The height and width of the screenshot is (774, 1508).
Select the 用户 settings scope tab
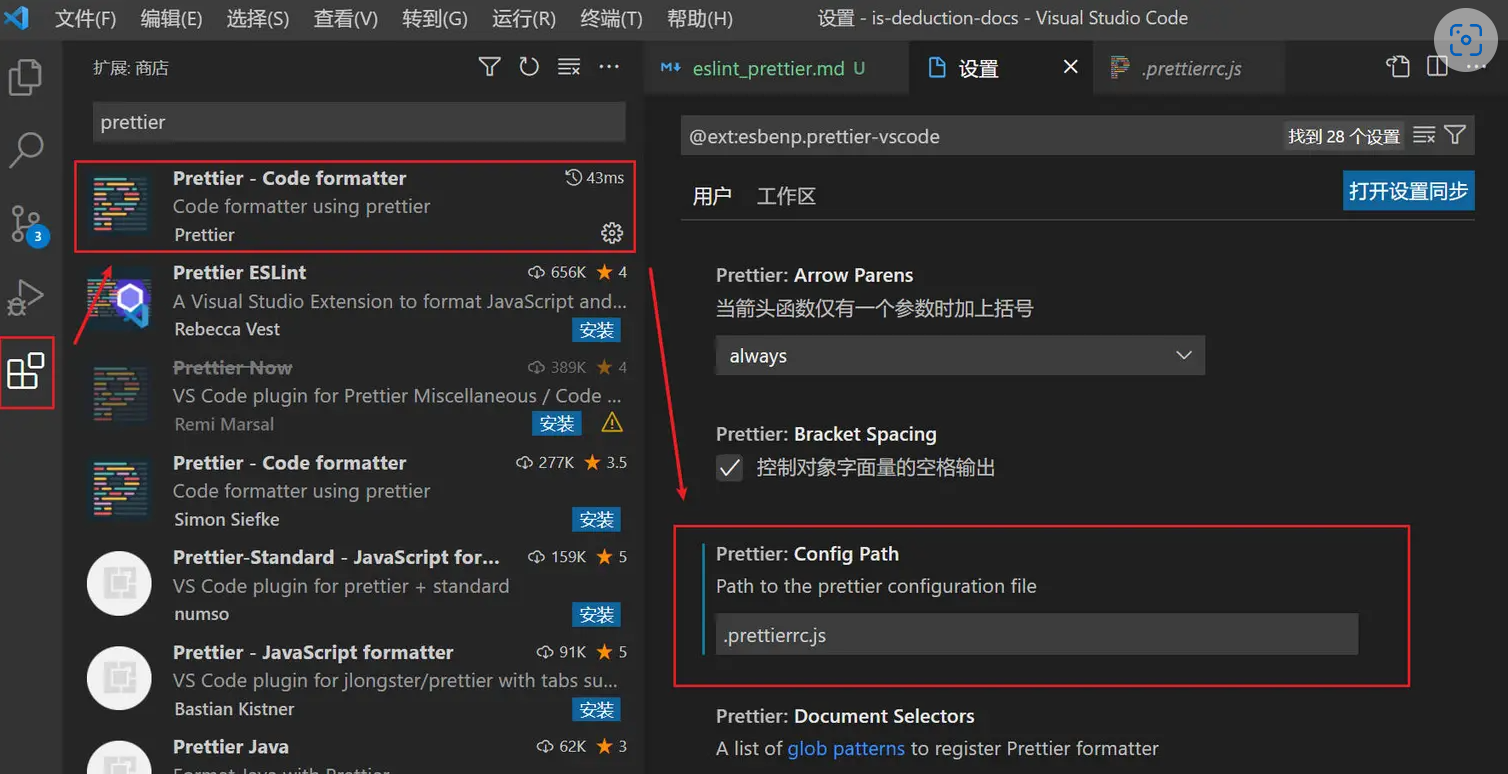click(x=712, y=196)
